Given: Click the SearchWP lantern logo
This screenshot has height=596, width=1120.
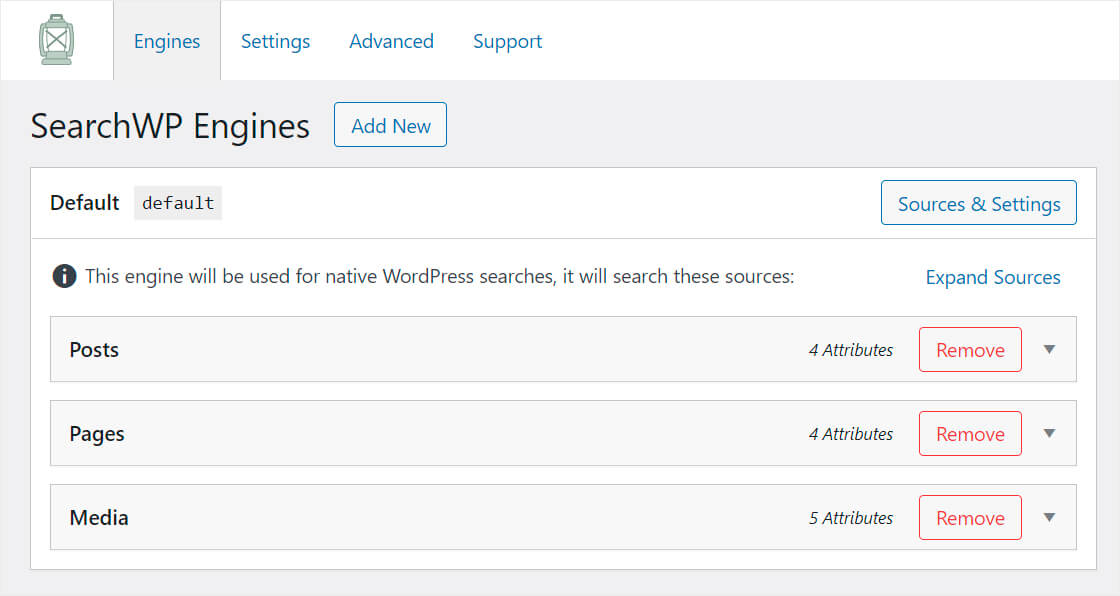Looking at the screenshot, I should 56,40.
